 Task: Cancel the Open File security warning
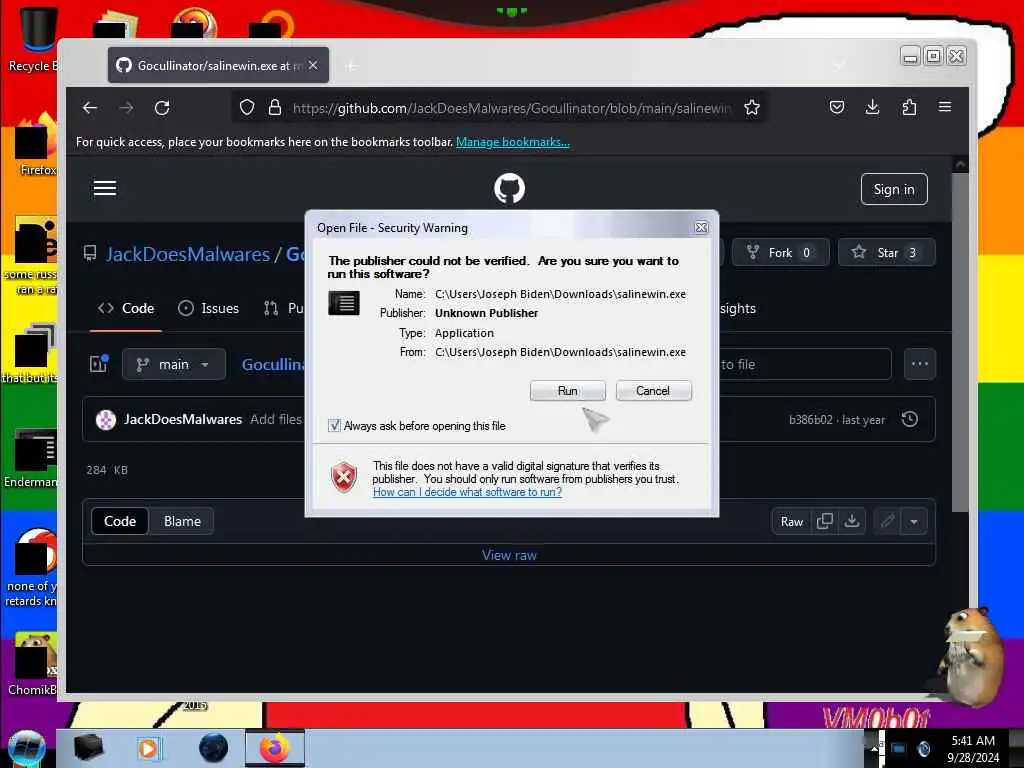coord(652,391)
